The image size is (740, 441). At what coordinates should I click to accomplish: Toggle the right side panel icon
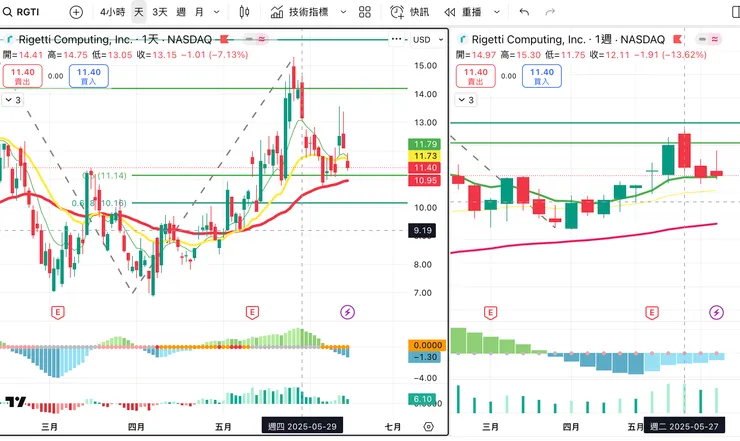(x=735, y=12)
